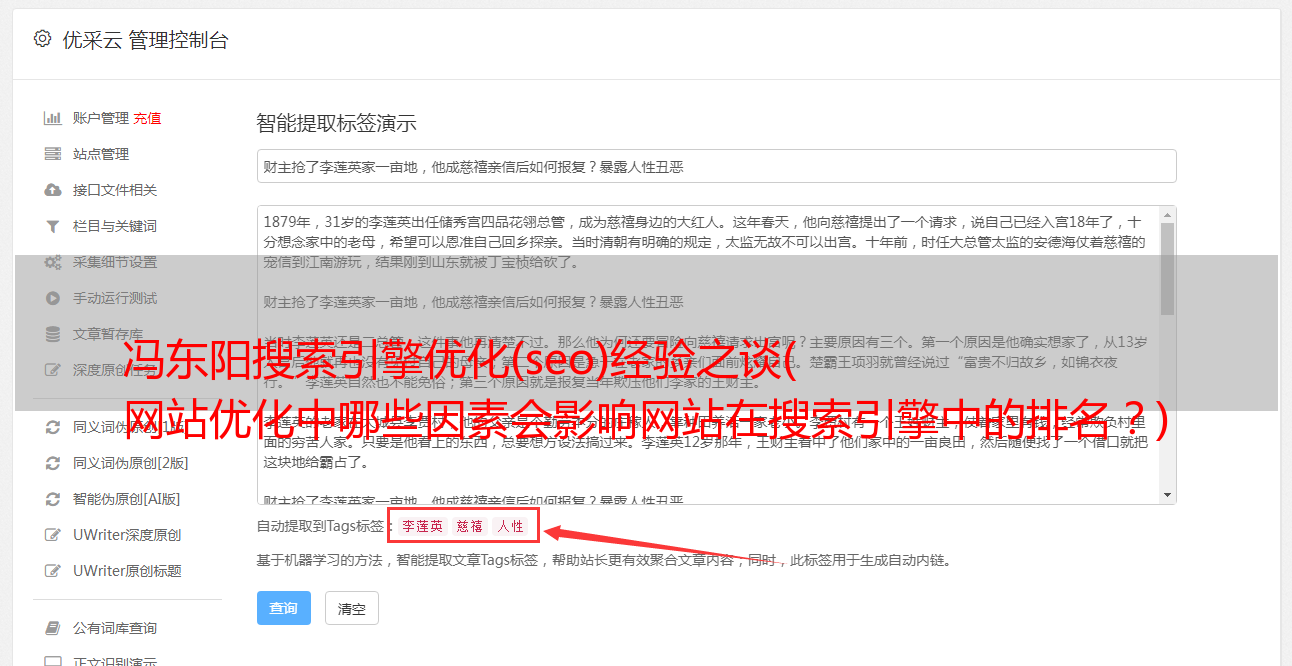Click the 李莲英 extracted tag
The width and height of the screenshot is (1292, 666).
(x=423, y=526)
